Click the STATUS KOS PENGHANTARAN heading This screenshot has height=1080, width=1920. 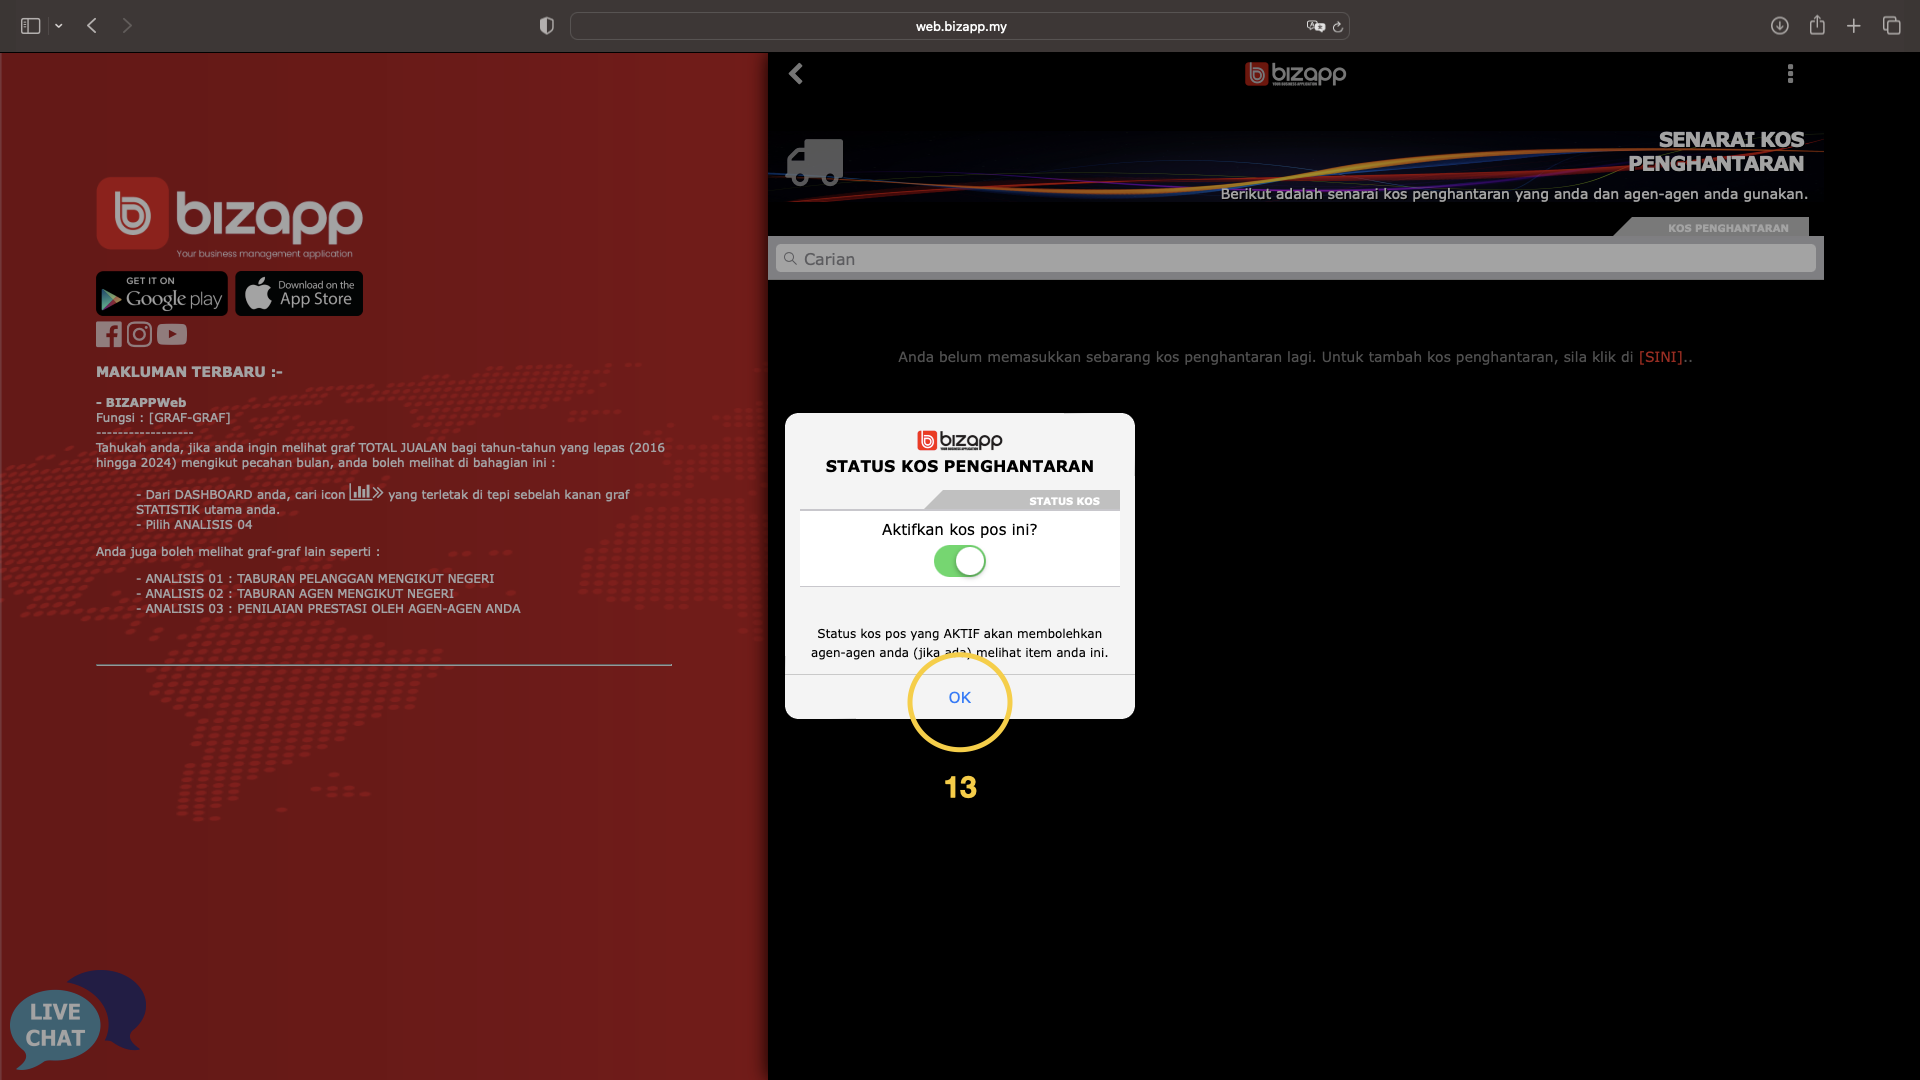[959, 466]
